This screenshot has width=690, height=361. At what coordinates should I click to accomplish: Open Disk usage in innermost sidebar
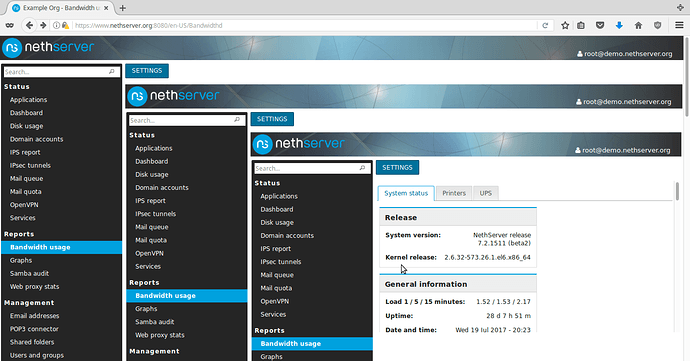(x=277, y=223)
